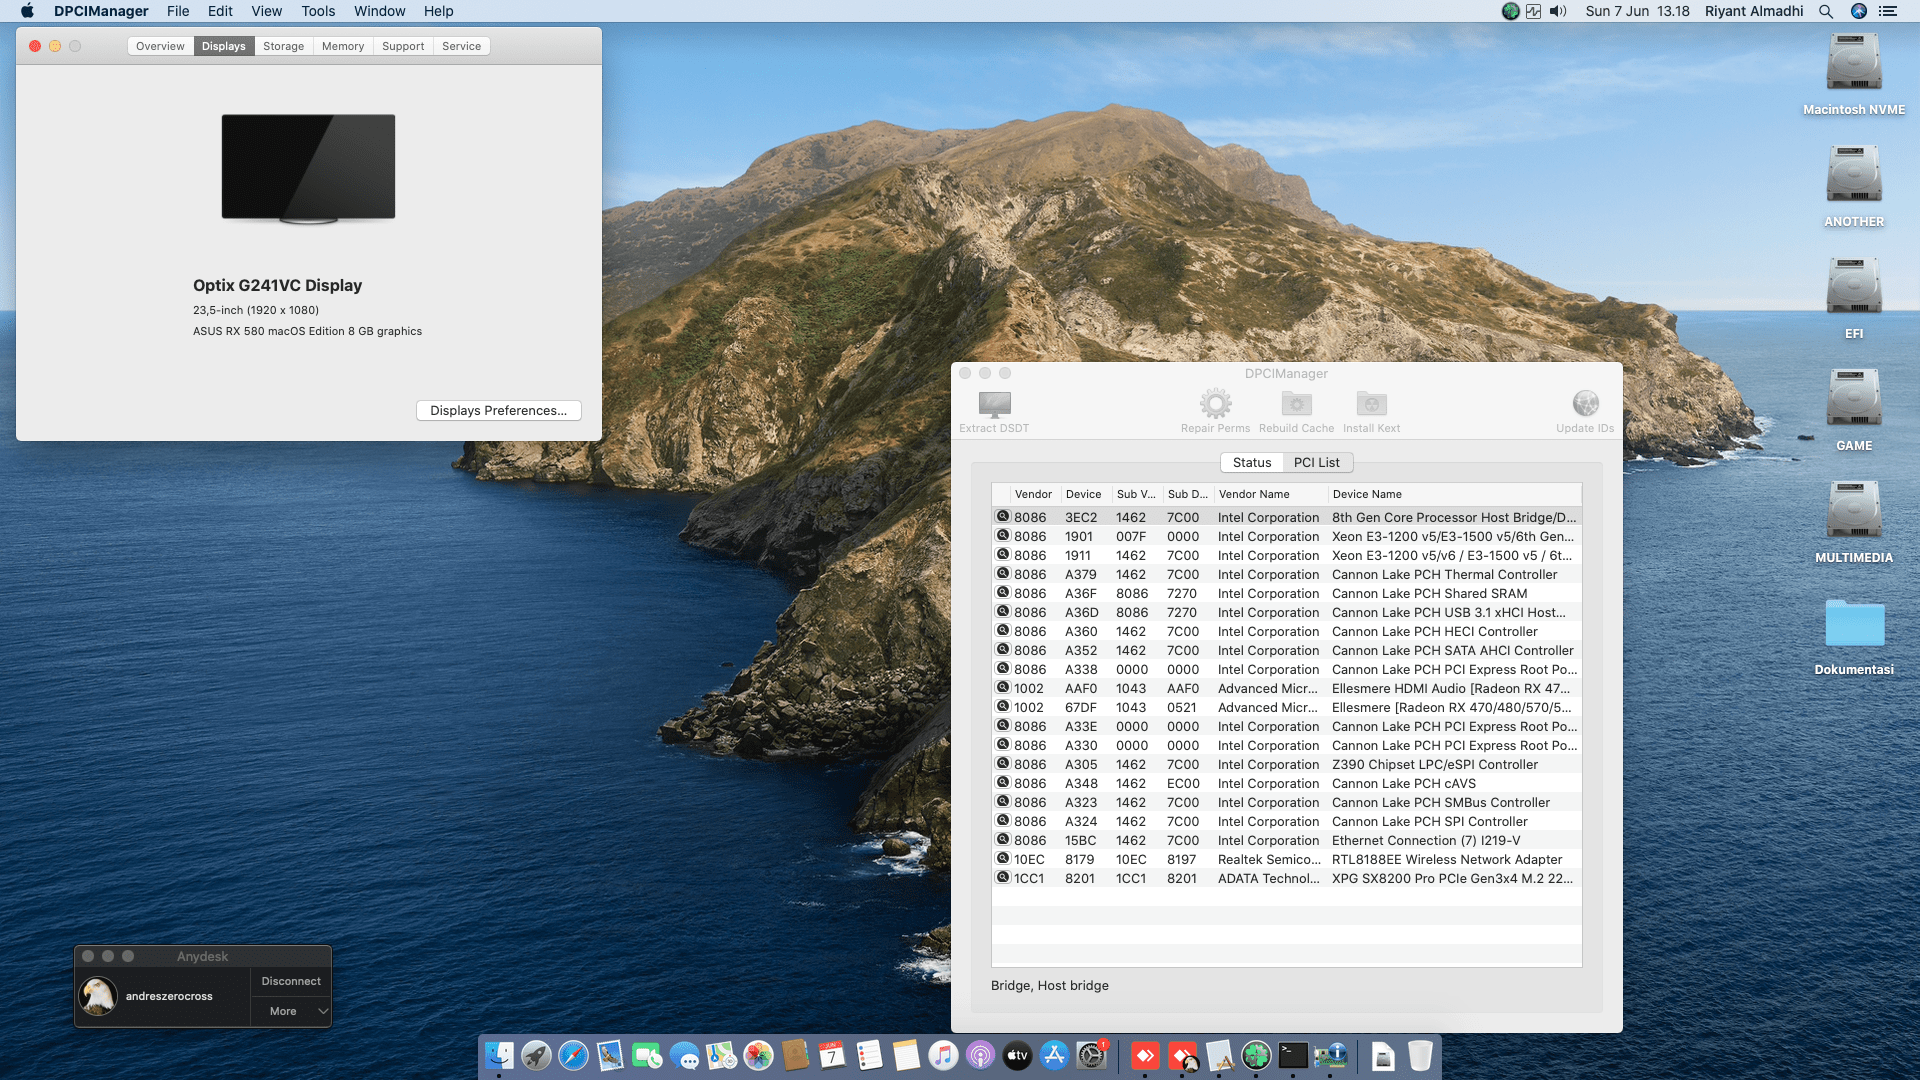Viewport: 1920px width, 1080px height.
Task: Select the ANOTHER drive on desktop
Action: (1854, 174)
